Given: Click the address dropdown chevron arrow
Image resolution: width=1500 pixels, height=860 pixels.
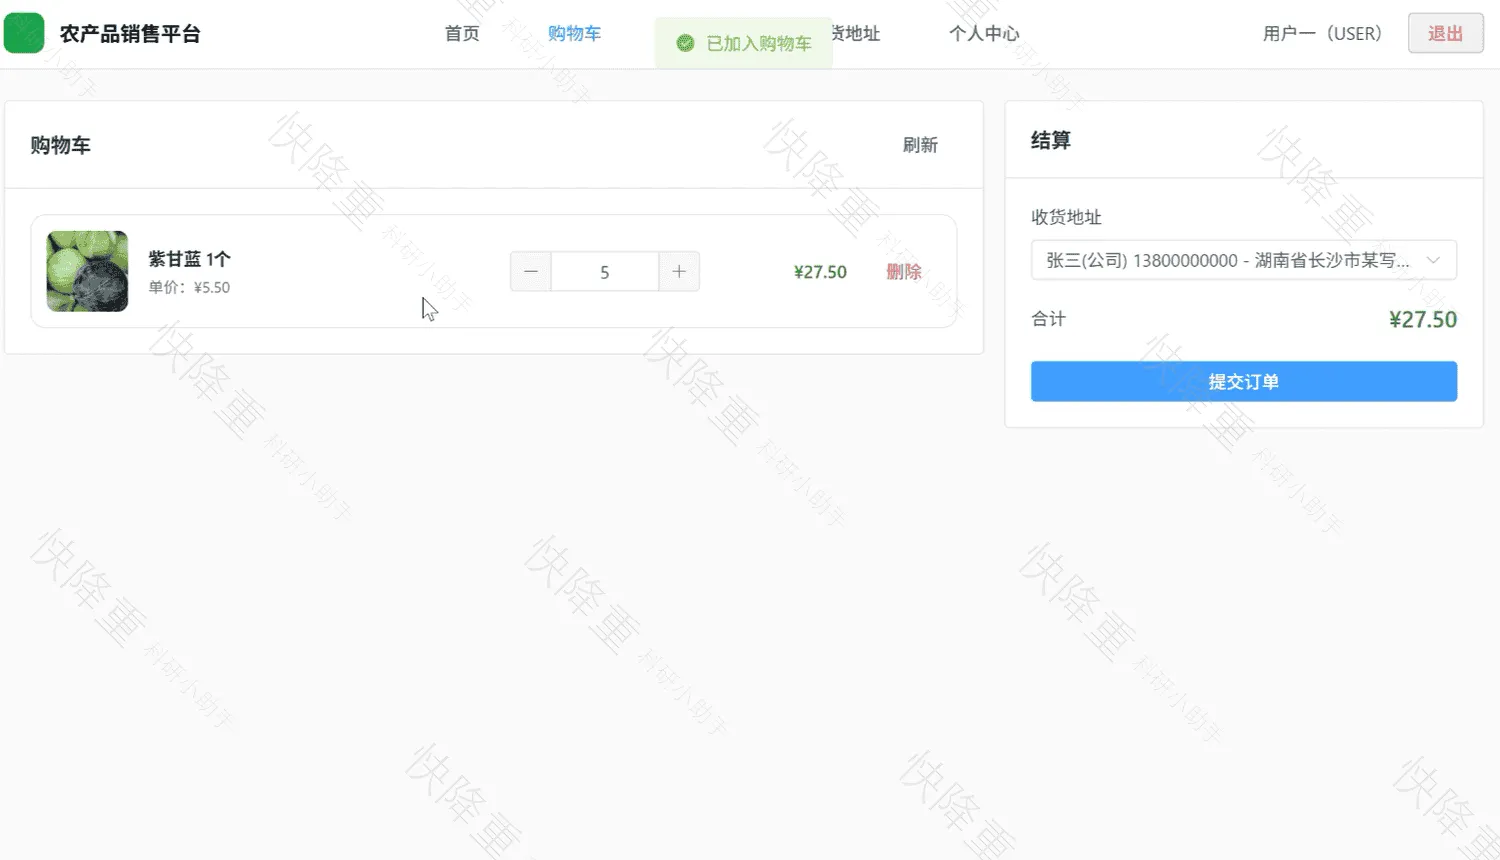Looking at the screenshot, I should coord(1433,260).
